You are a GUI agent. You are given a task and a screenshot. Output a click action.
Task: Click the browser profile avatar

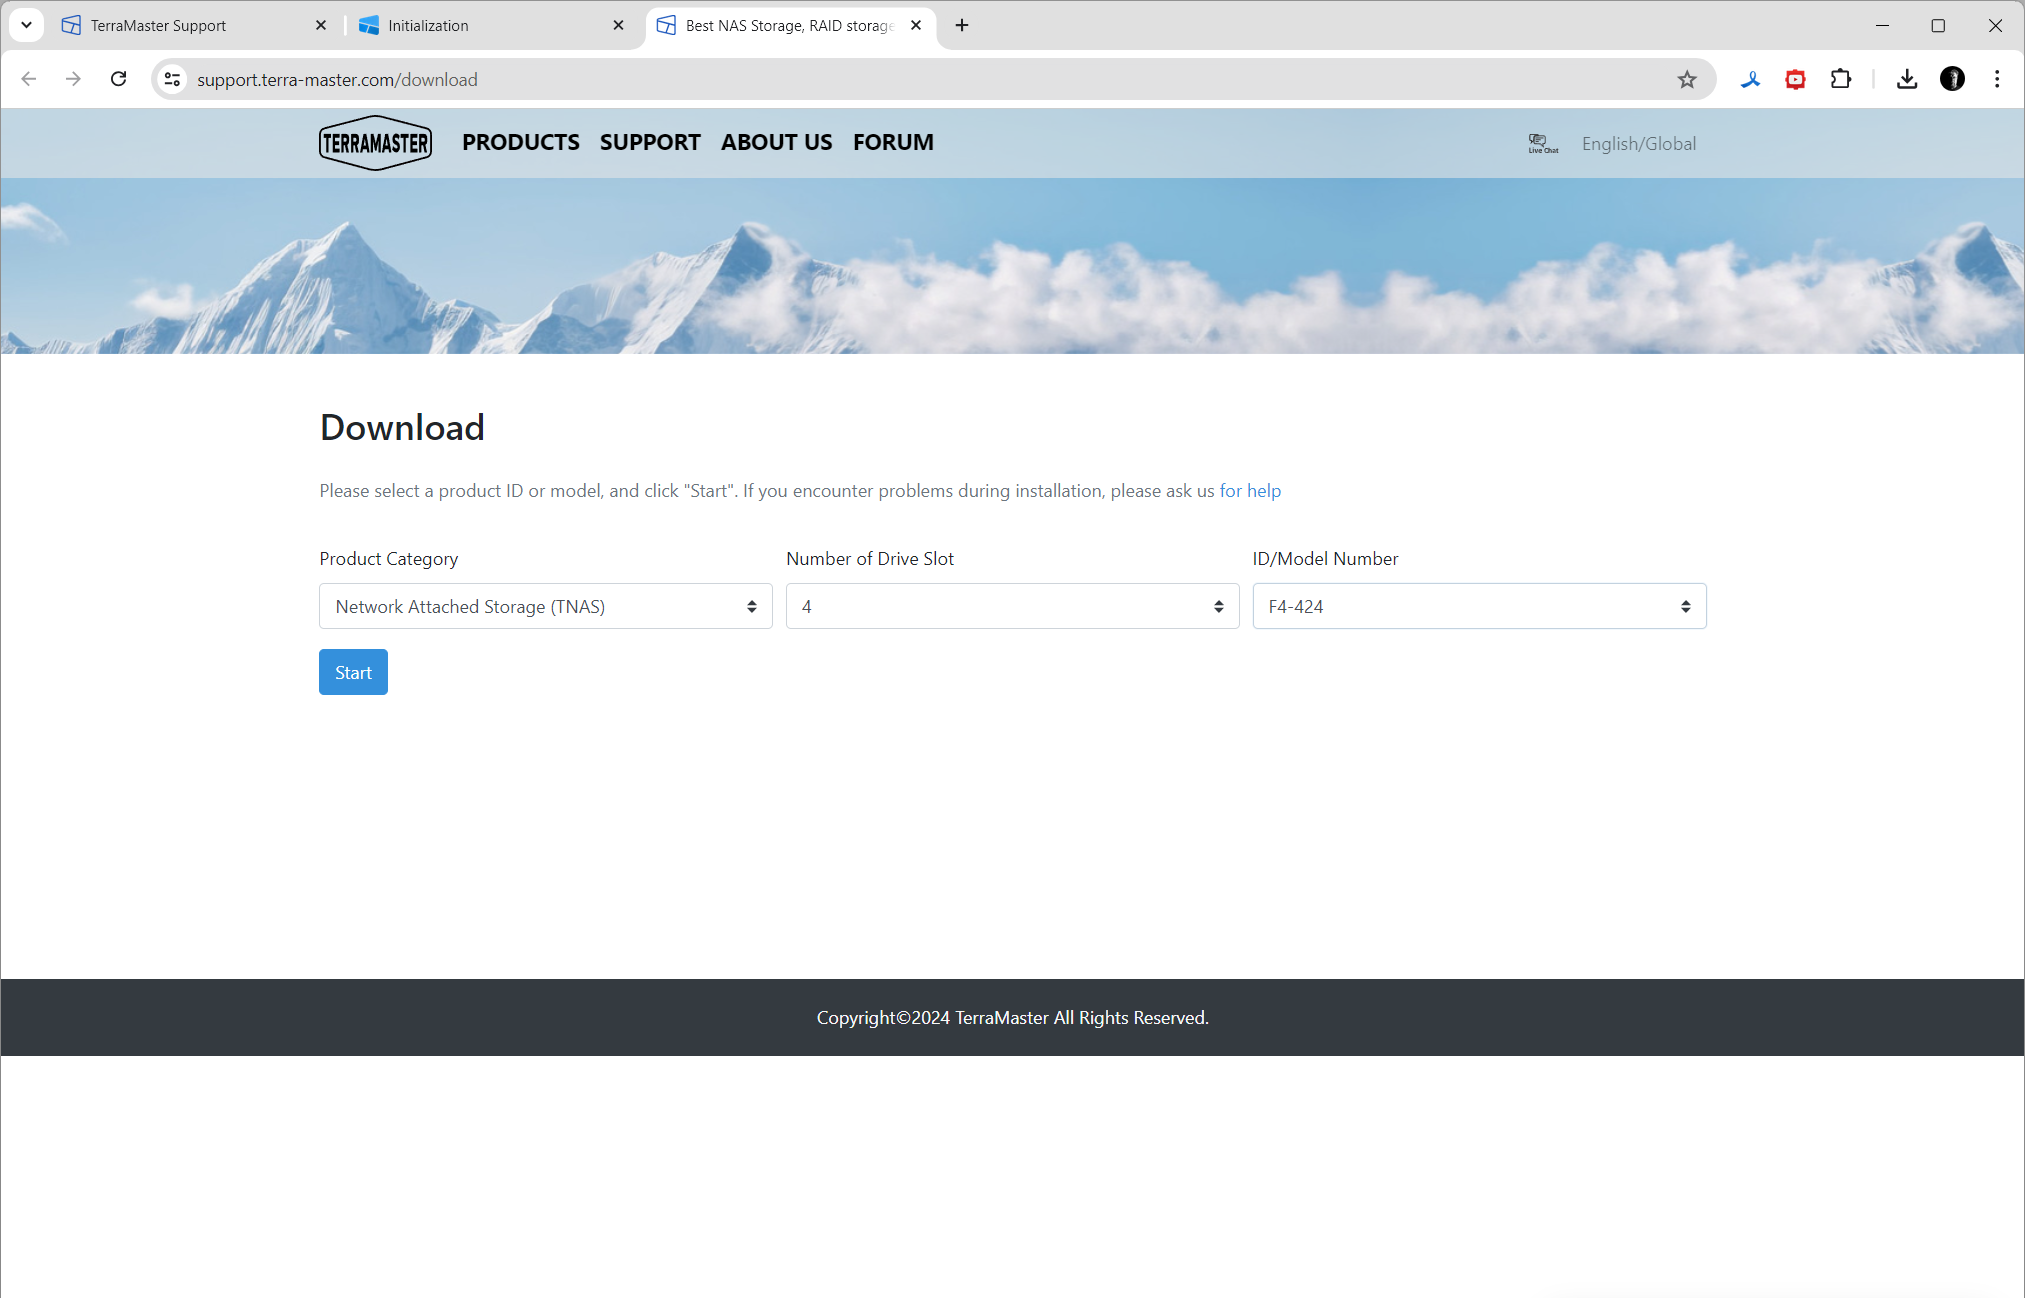(x=1952, y=80)
